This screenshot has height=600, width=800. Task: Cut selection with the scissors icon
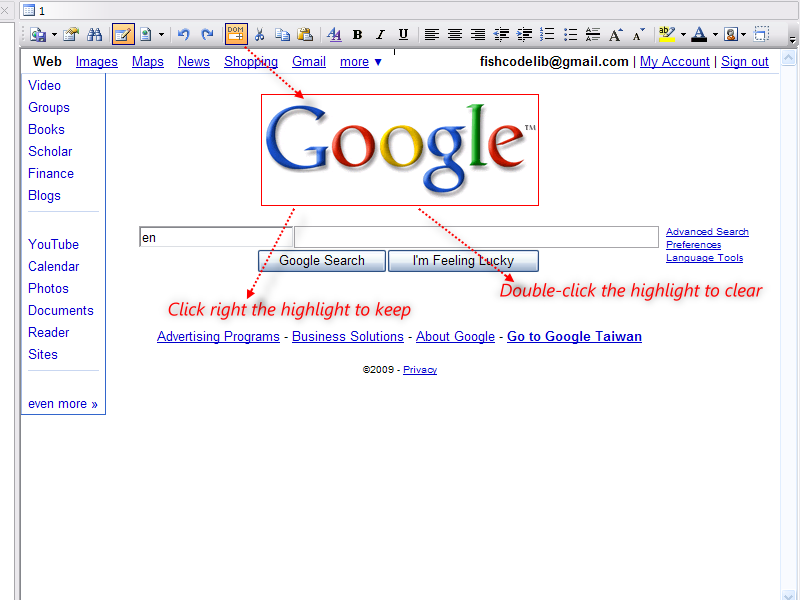[x=260, y=35]
